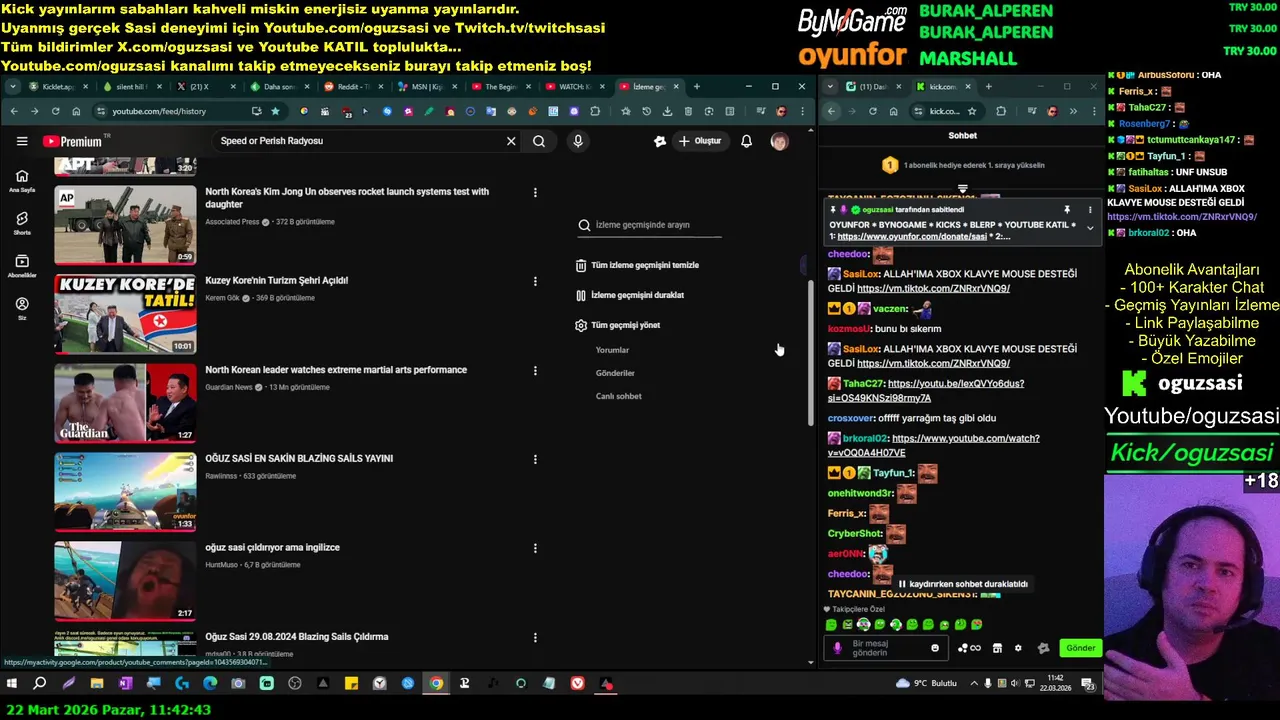This screenshot has height=720, width=1280.
Task: Open the Windows Start menu
Action: [x=12, y=684]
